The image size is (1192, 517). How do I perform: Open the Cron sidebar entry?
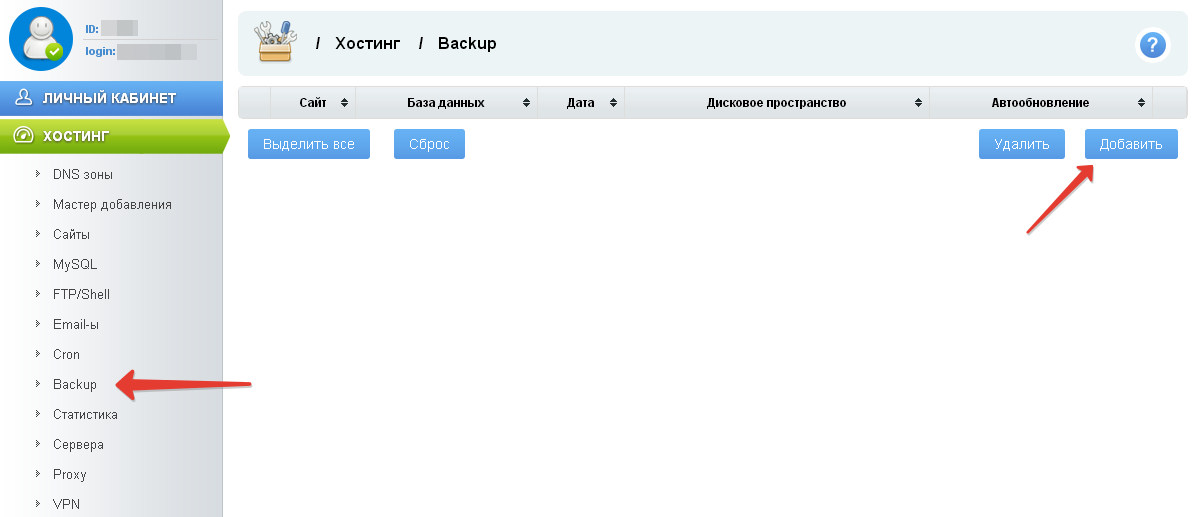click(x=66, y=354)
